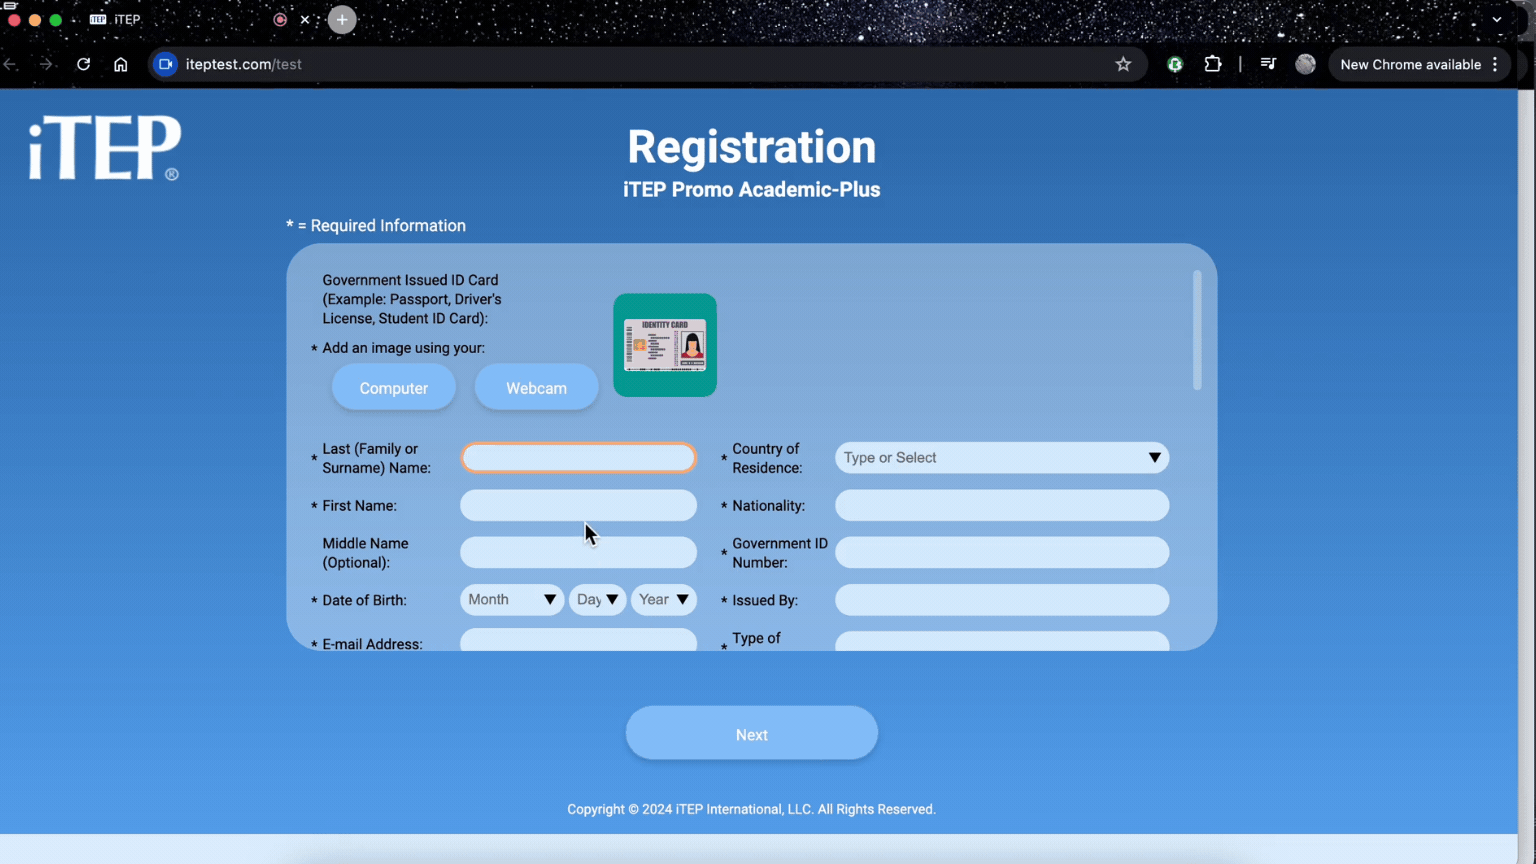Click the Next button
The height and width of the screenshot is (864, 1536).
pos(752,734)
